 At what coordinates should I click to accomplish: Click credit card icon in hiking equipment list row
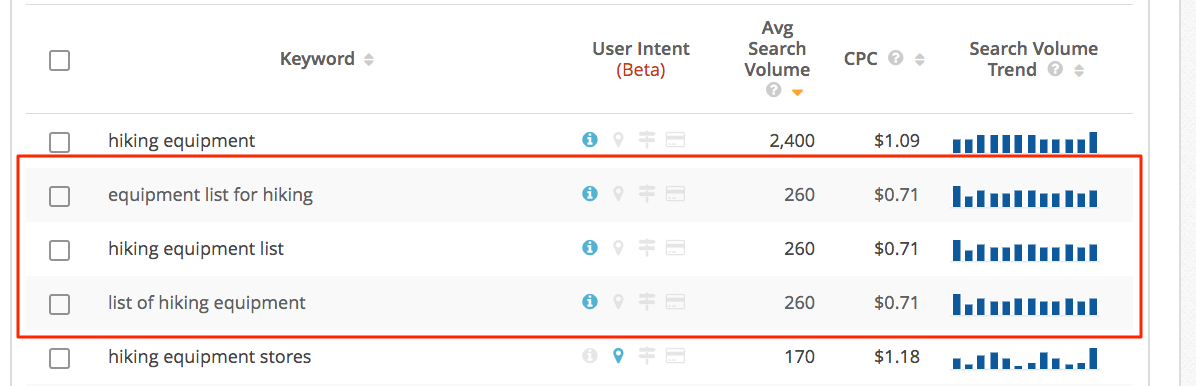pyautogui.click(x=675, y=249)
